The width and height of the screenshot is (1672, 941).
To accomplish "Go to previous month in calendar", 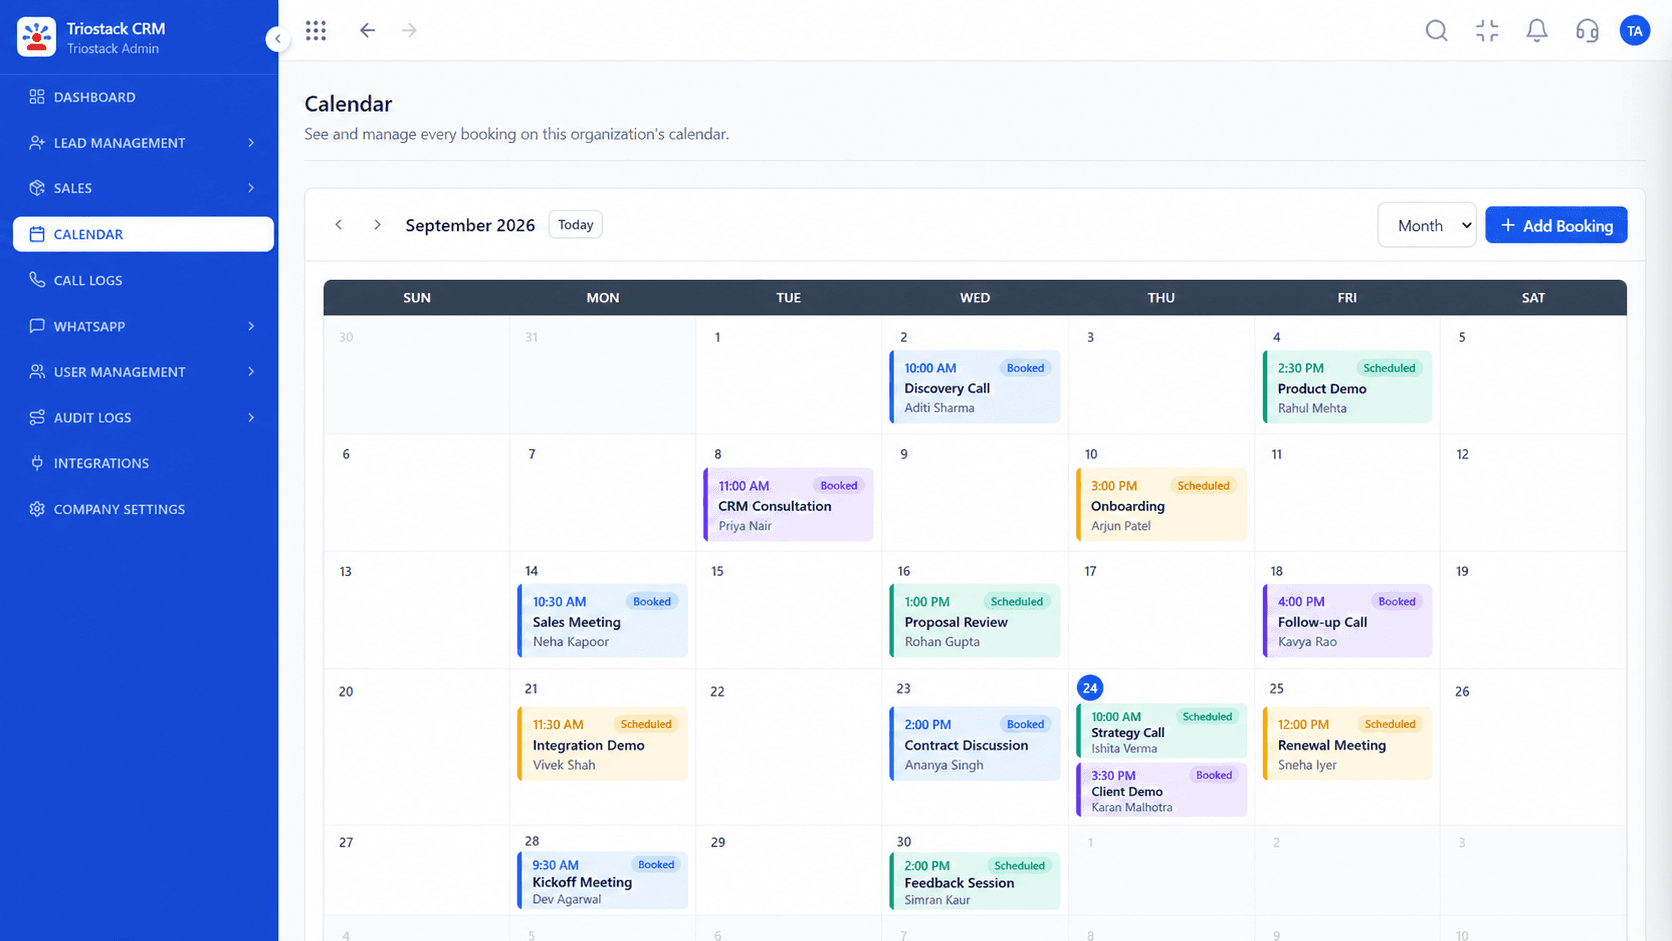I will [339, 225].
